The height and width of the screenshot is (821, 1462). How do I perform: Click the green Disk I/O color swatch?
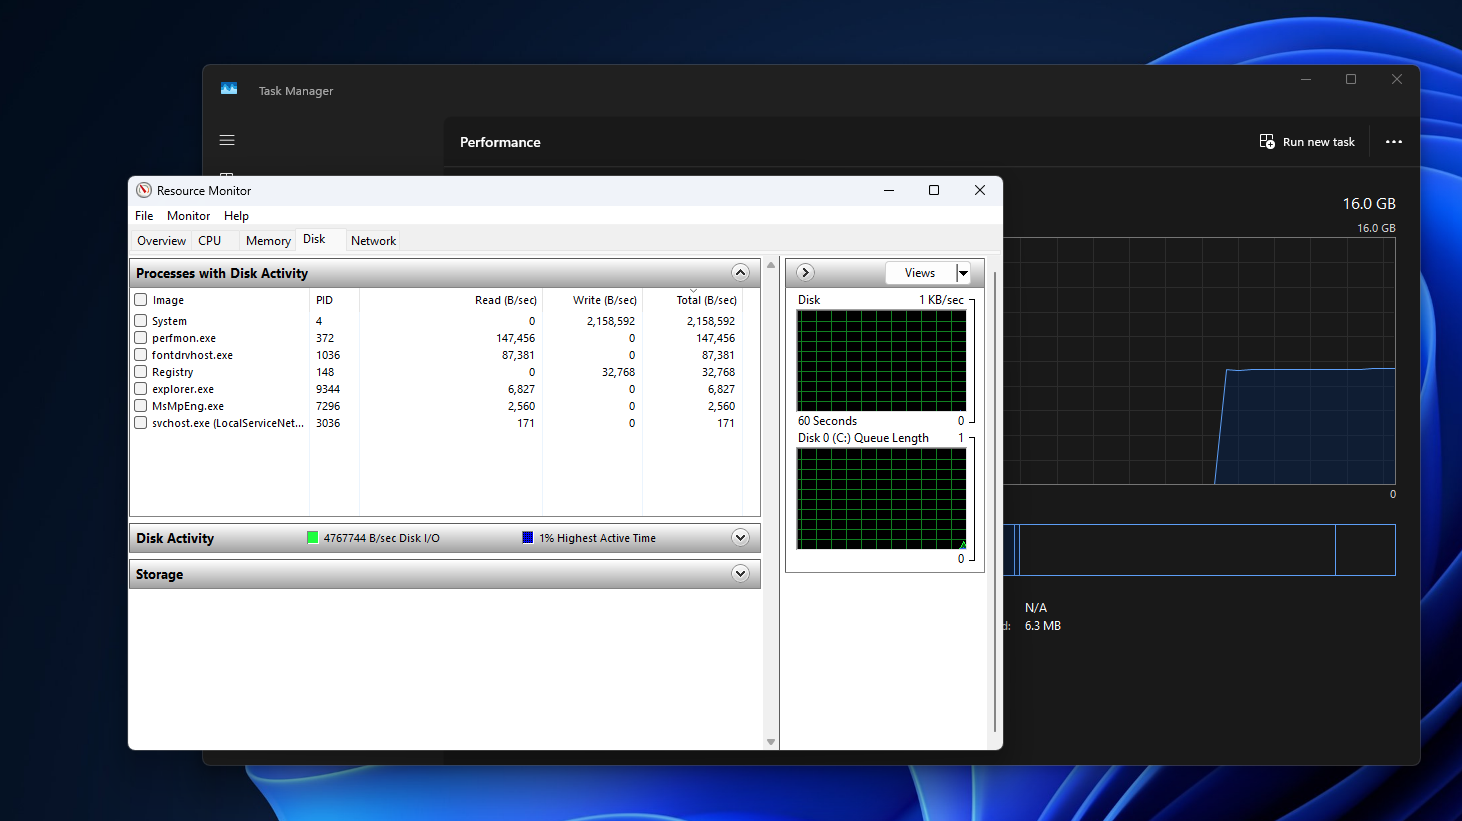coord(312,538)
